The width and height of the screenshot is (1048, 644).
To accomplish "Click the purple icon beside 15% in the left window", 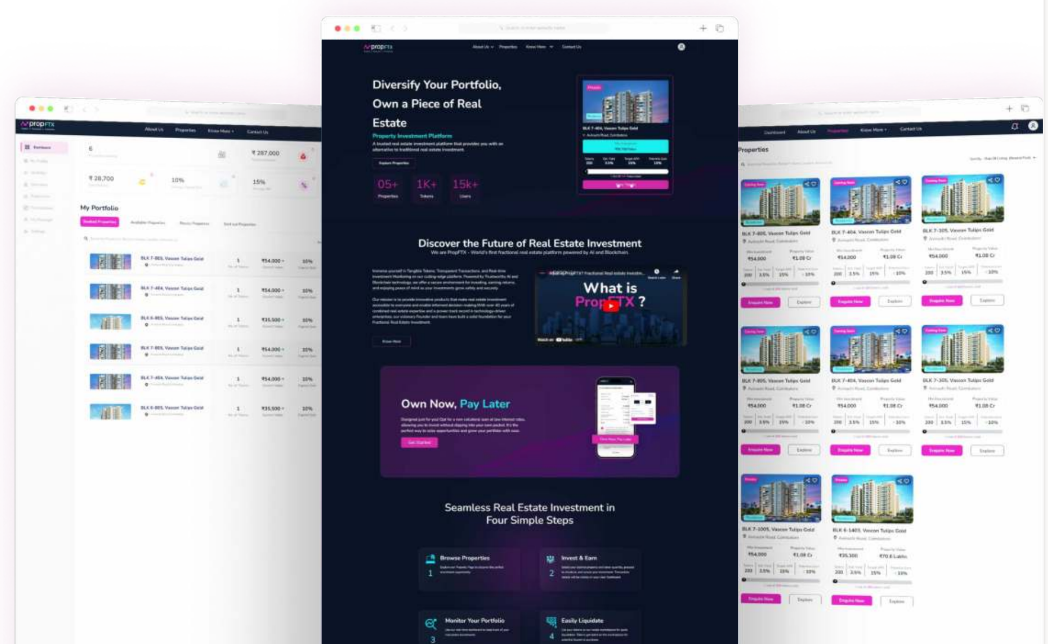I will (x=304, y=185).
